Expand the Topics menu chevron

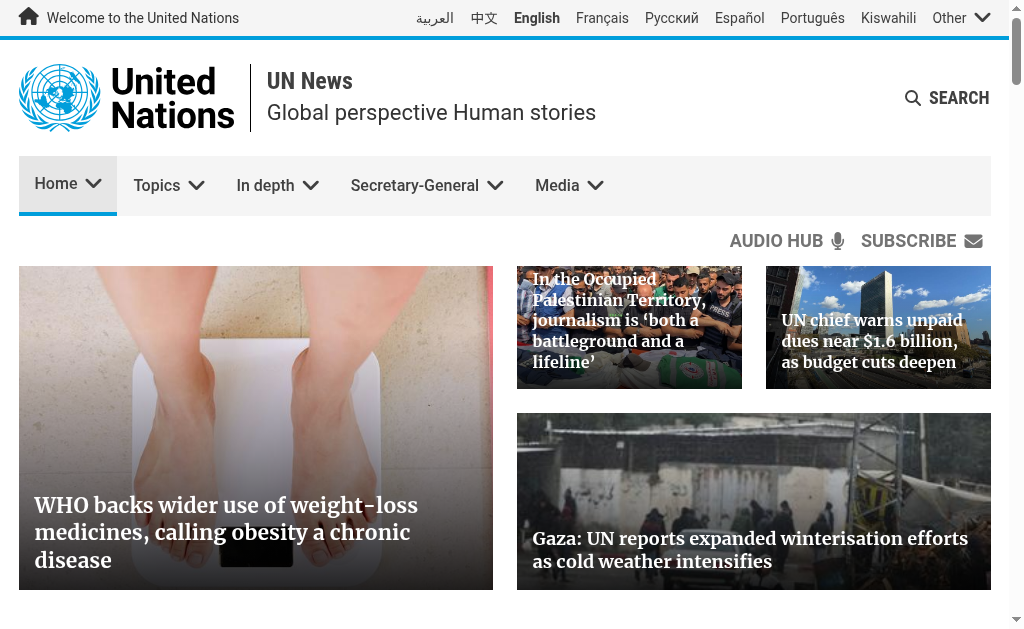coord(197,185)
